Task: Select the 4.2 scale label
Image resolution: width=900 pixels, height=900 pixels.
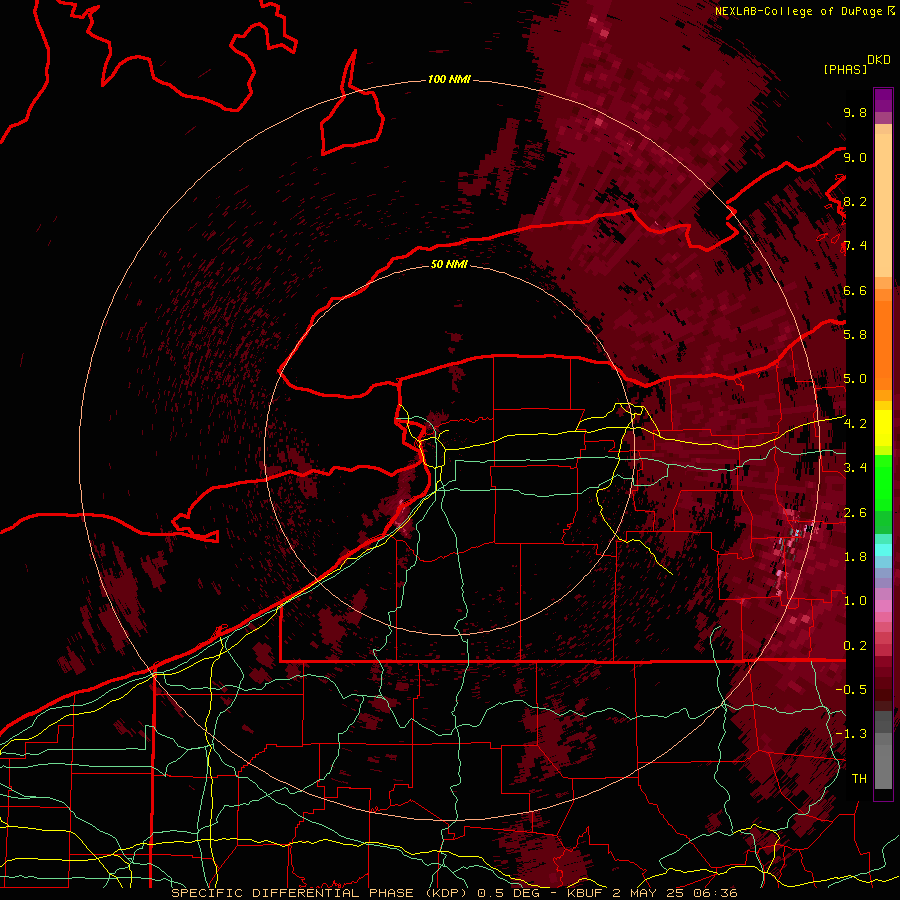Action: point(855,424)
